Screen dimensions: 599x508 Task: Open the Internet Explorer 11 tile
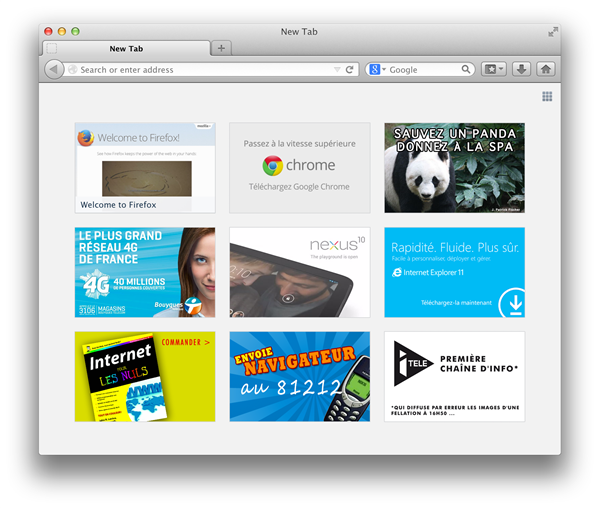pos(455,272)
